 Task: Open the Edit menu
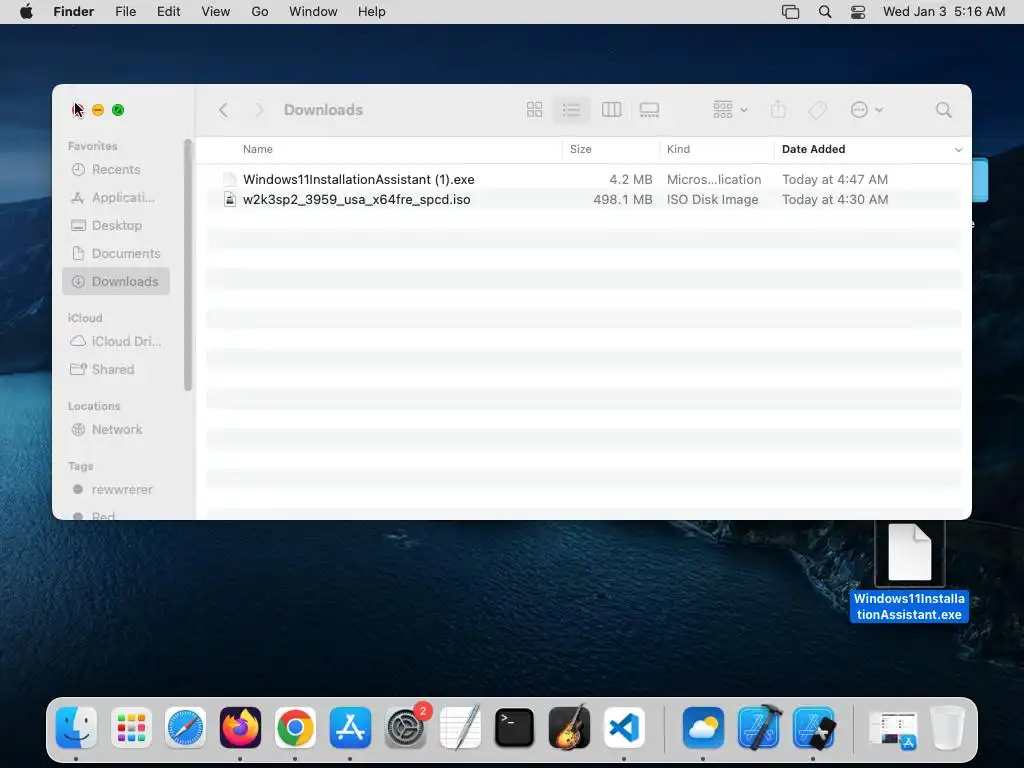[x=168, y=12]
